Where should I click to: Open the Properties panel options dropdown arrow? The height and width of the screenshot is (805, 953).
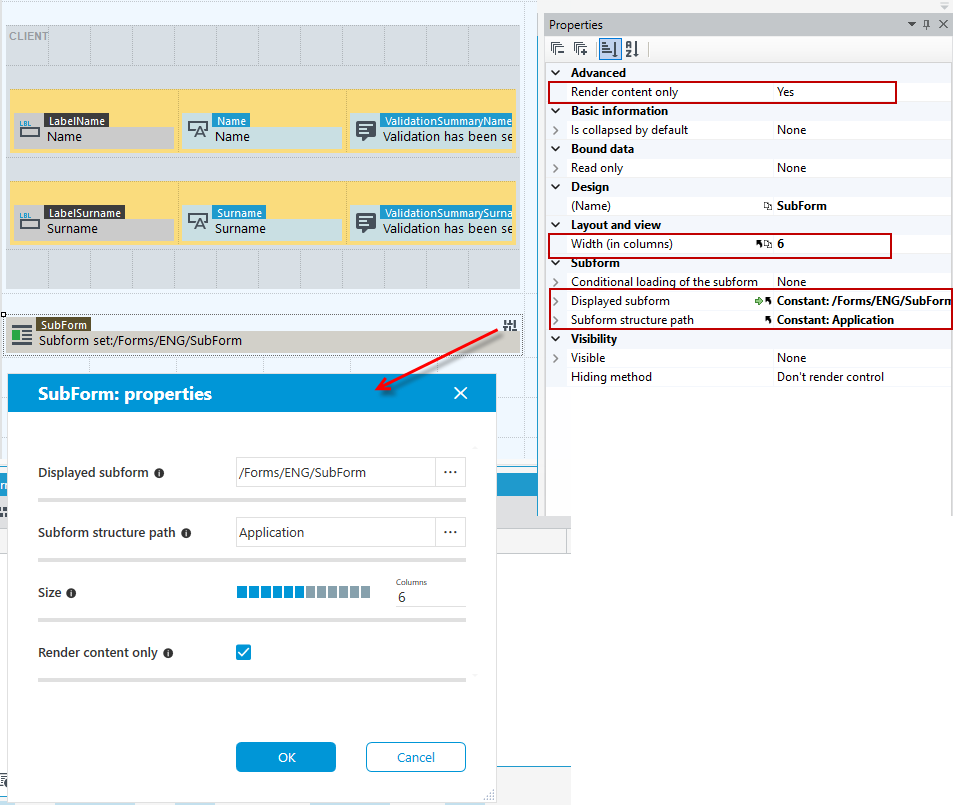pos(912,24)
